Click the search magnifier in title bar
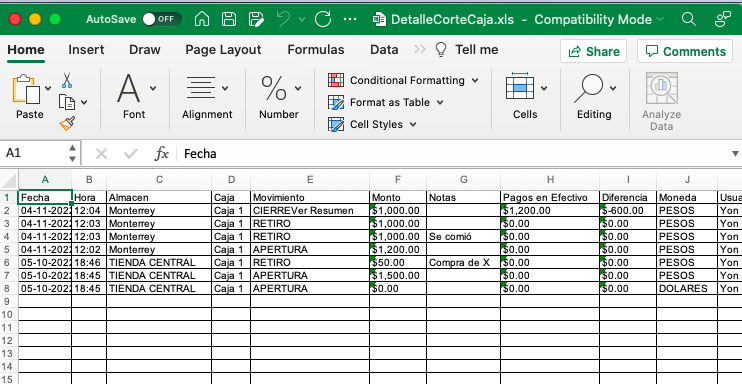Screen dimensions: 742x384 click(689, 19)
